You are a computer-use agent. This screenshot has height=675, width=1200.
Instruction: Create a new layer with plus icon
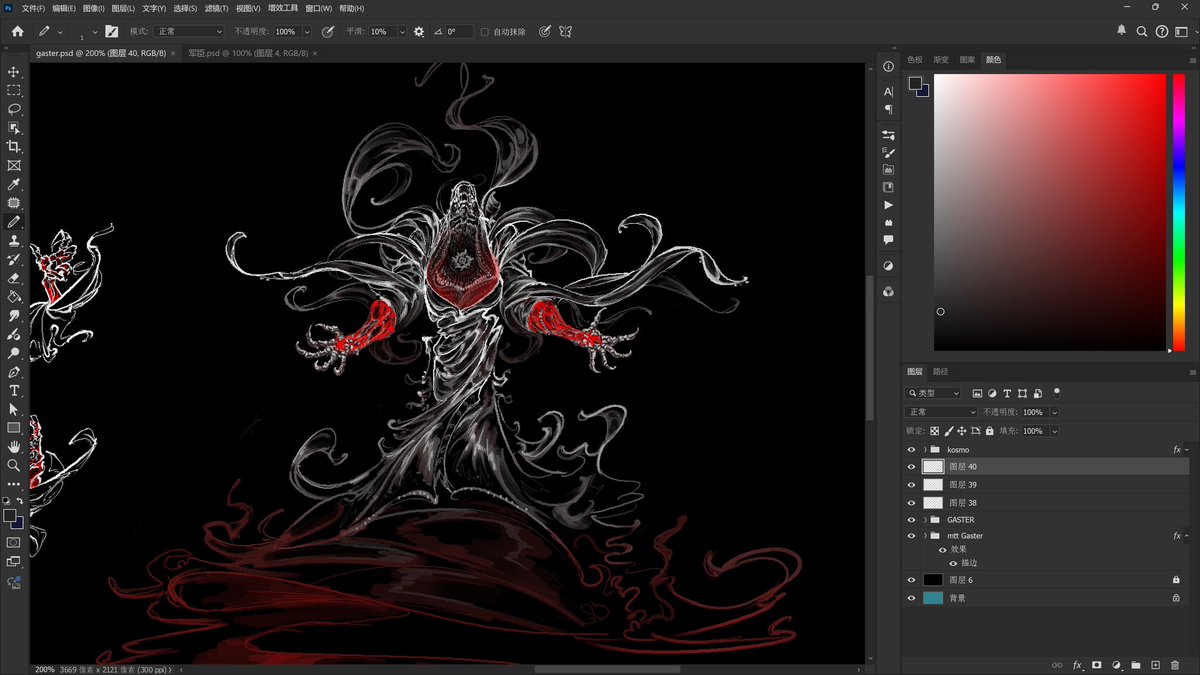1155,665
